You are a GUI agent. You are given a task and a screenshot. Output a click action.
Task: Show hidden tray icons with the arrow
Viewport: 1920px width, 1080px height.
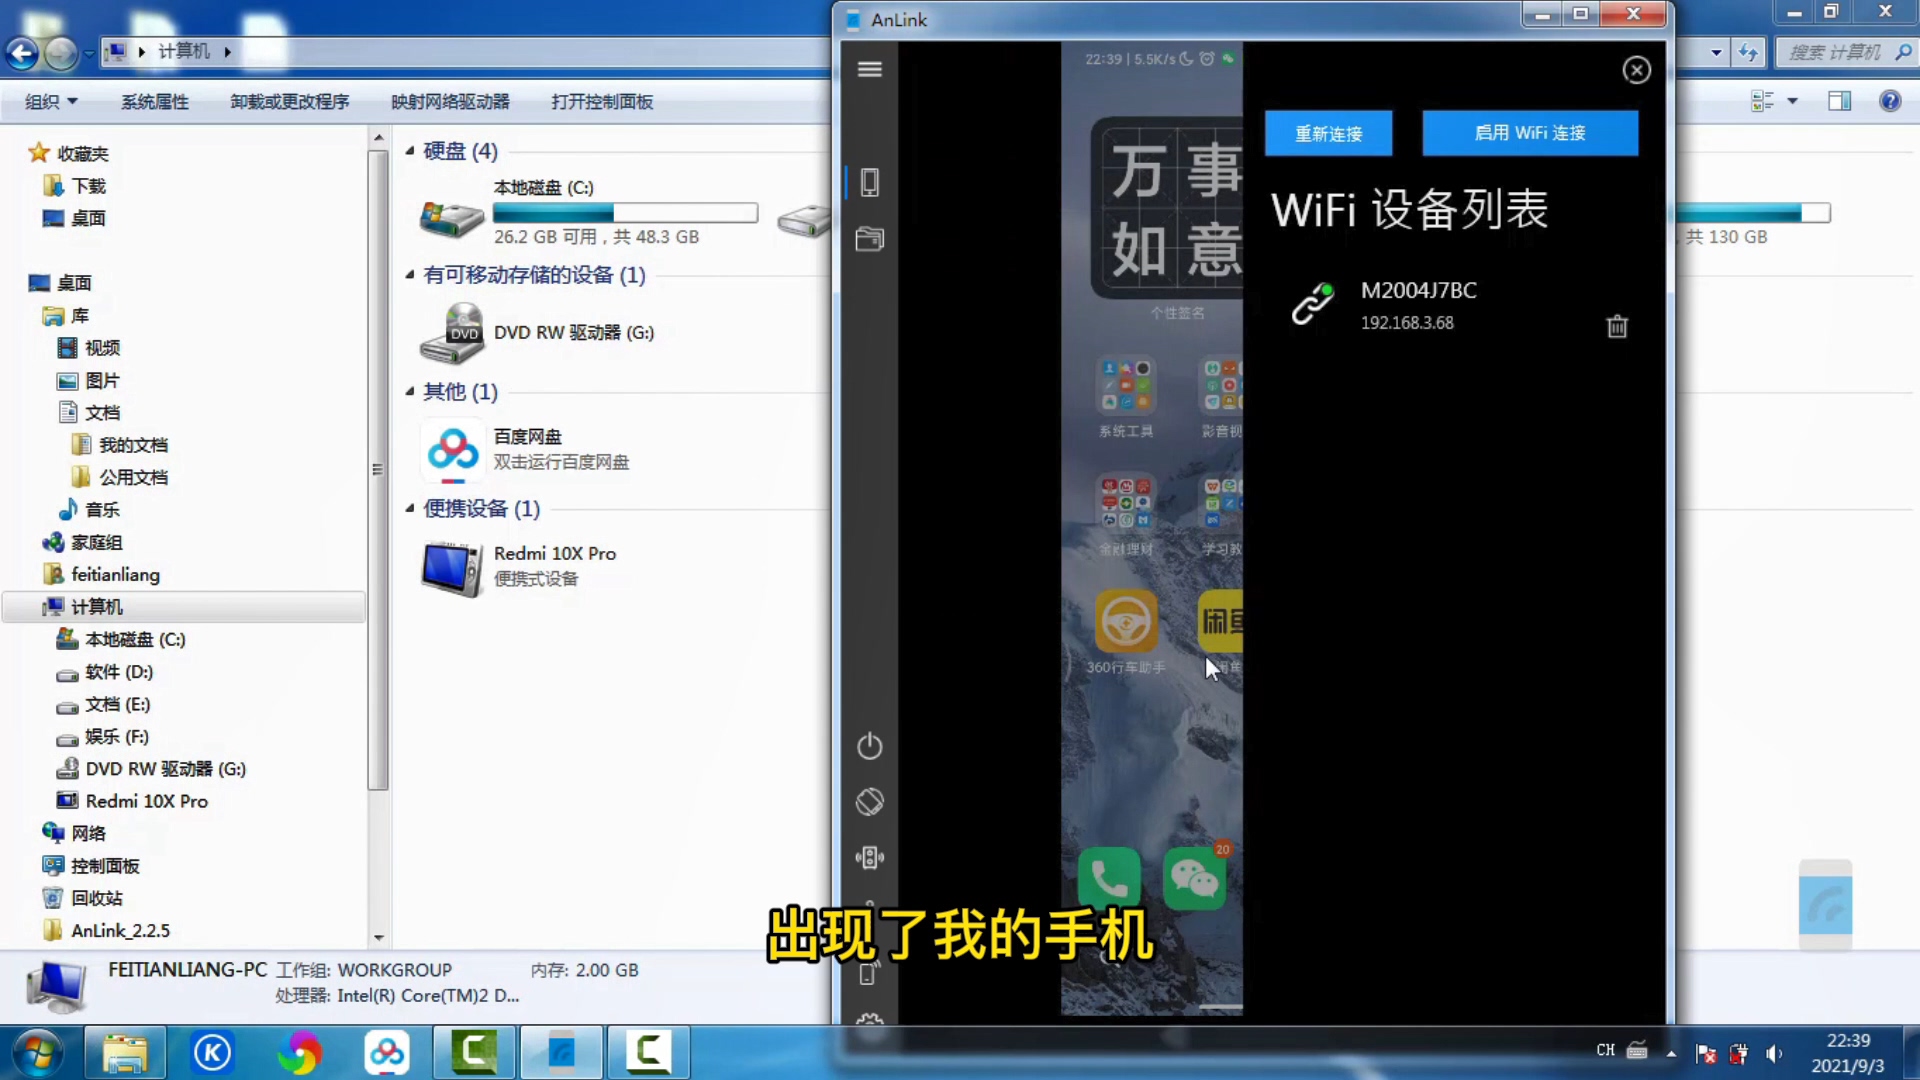(1672, 1052)
